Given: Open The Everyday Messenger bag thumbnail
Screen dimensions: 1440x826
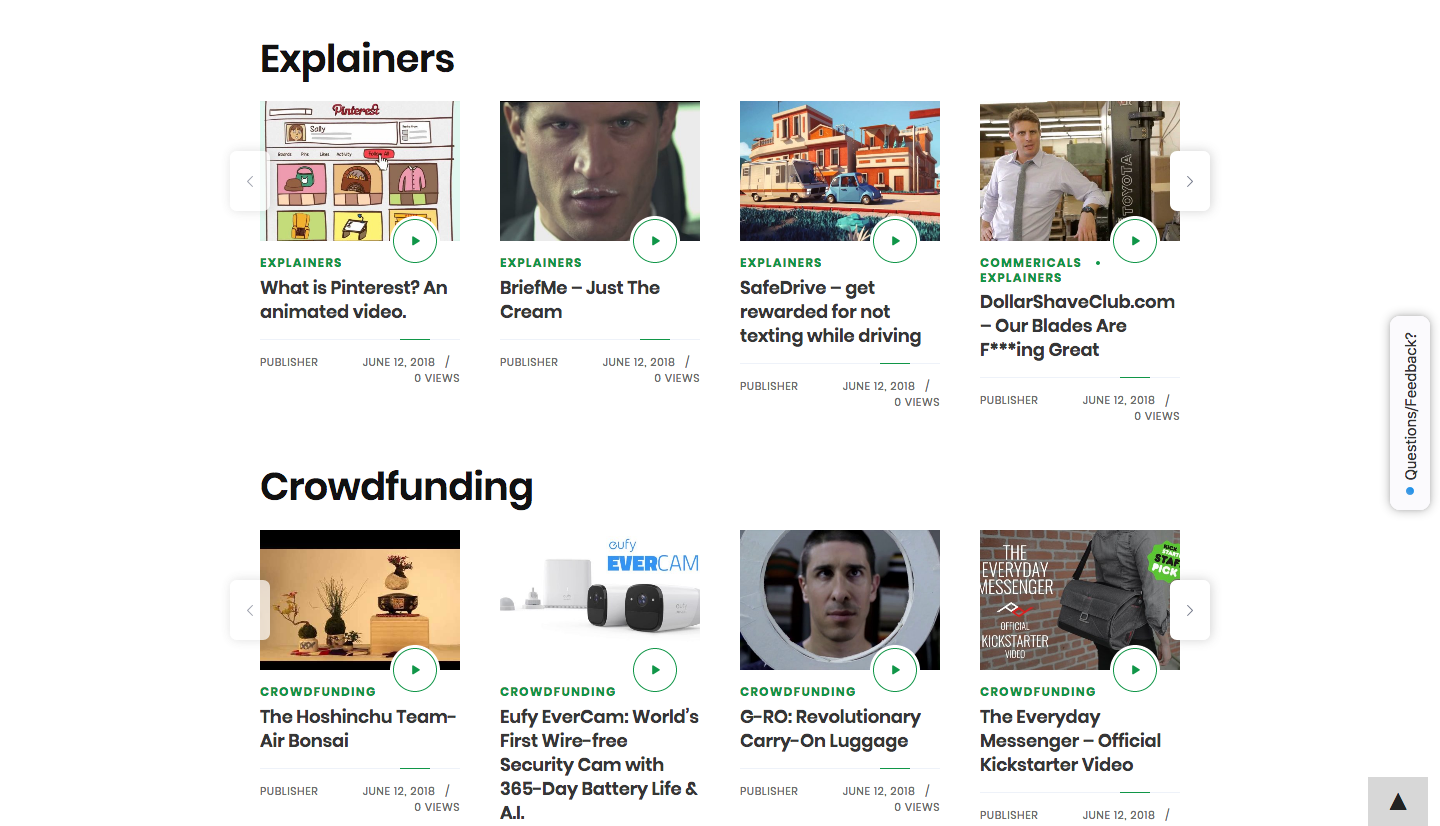Looking at the screenshot, I should point(1080,600).
